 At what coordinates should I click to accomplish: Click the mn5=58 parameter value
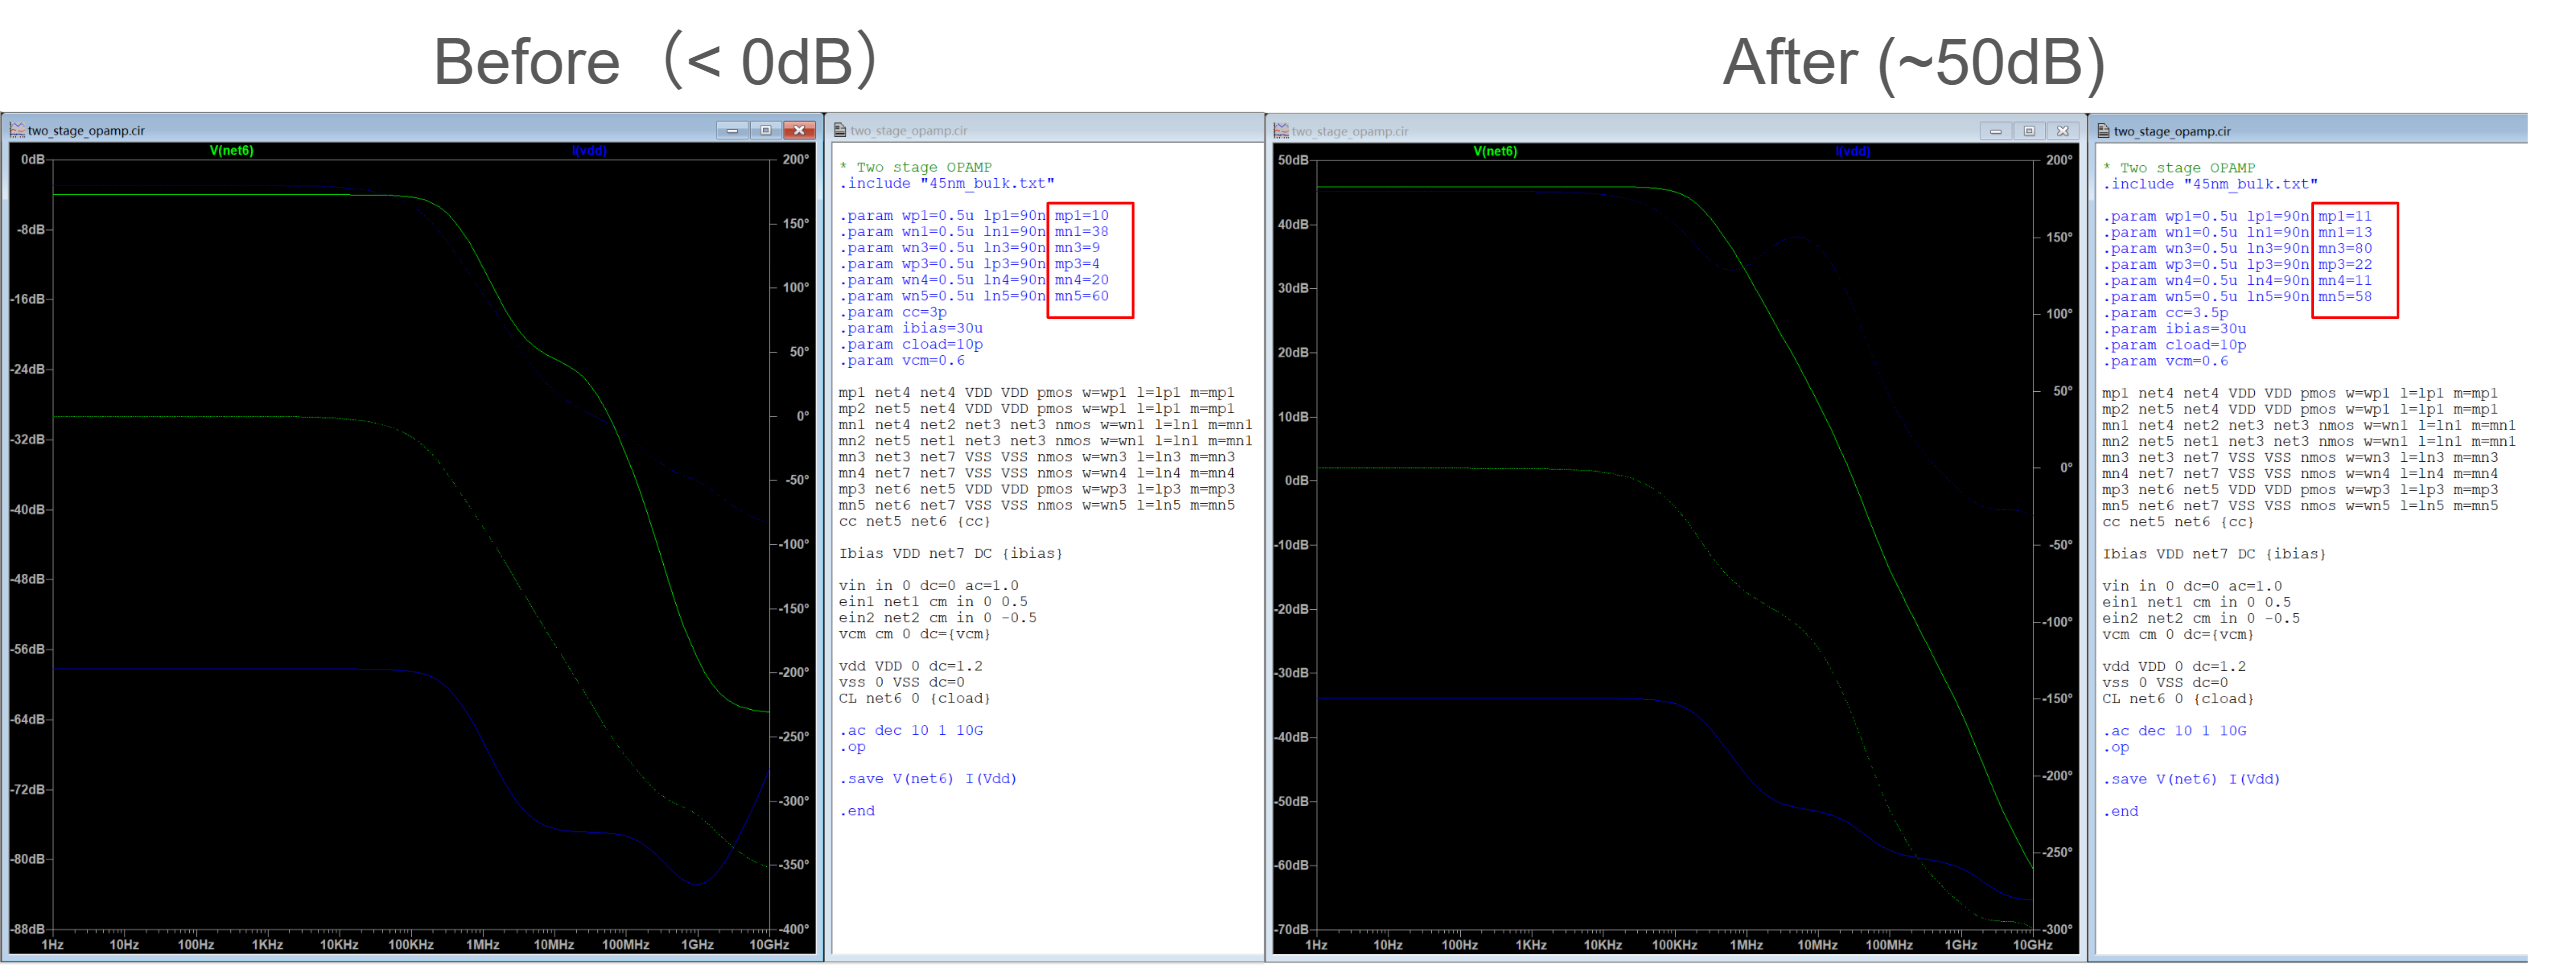(2344, 297)
